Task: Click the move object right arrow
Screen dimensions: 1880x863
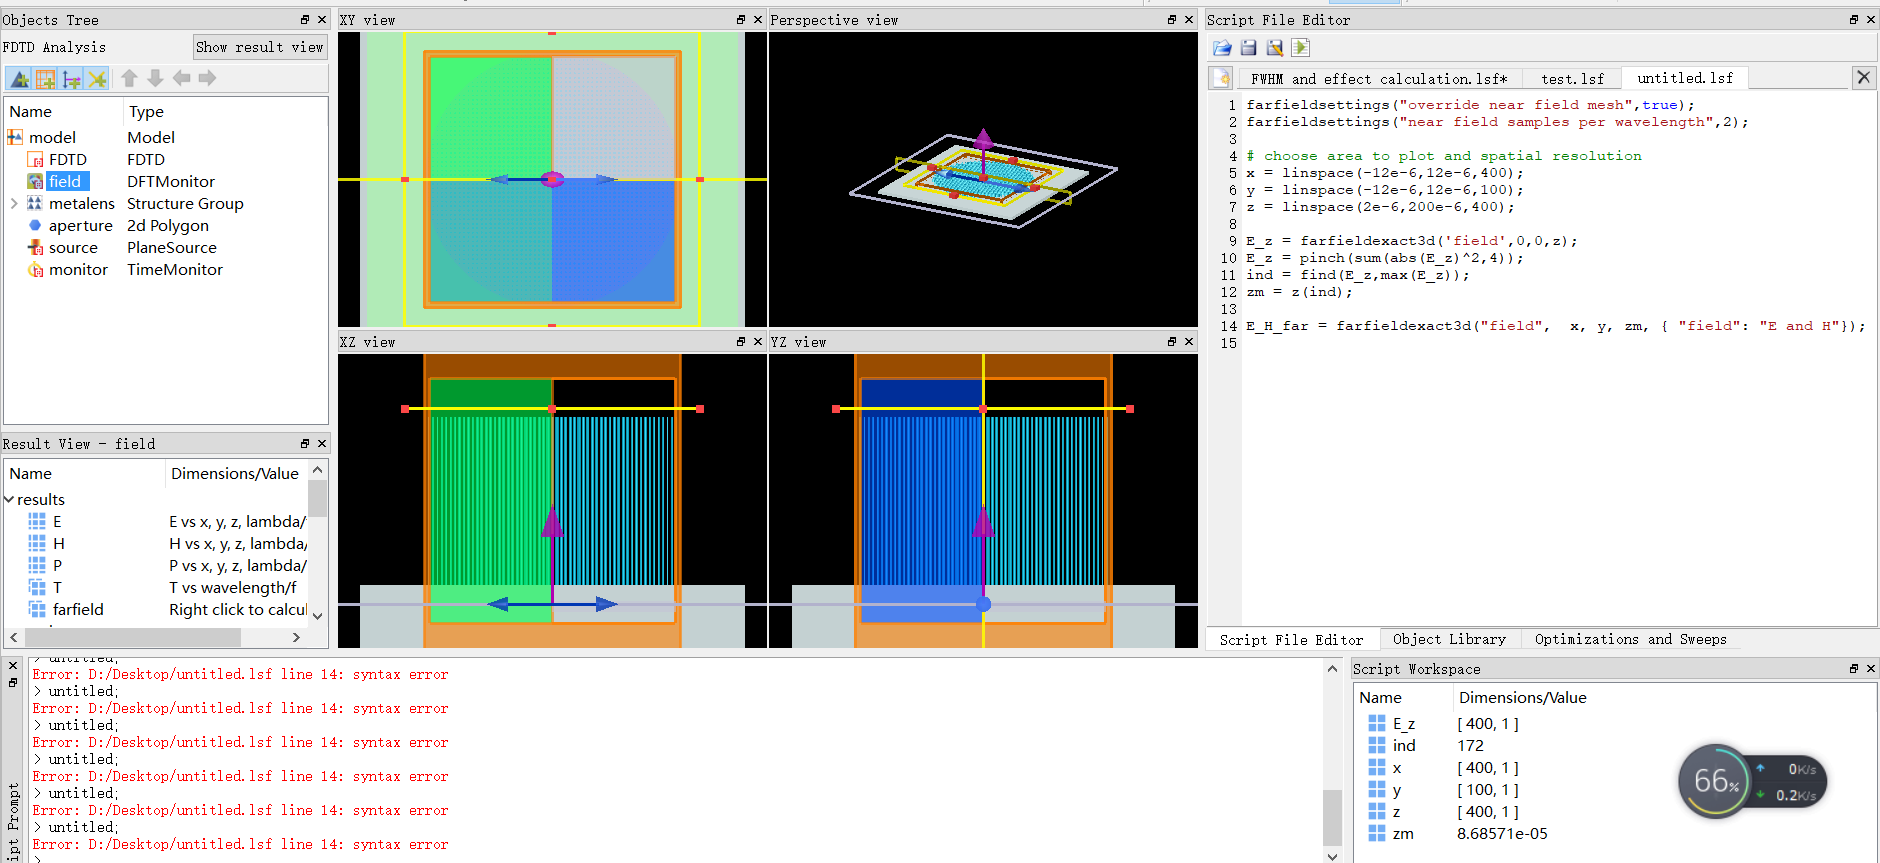Action: pos(207,78)
